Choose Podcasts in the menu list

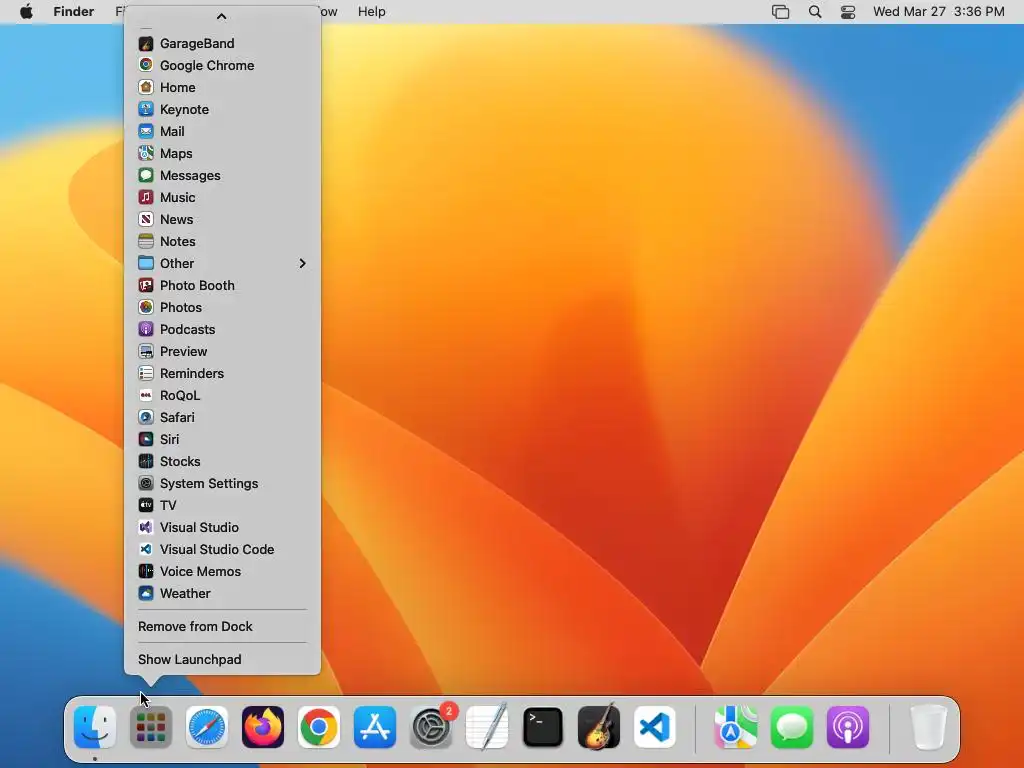point(222,329)
